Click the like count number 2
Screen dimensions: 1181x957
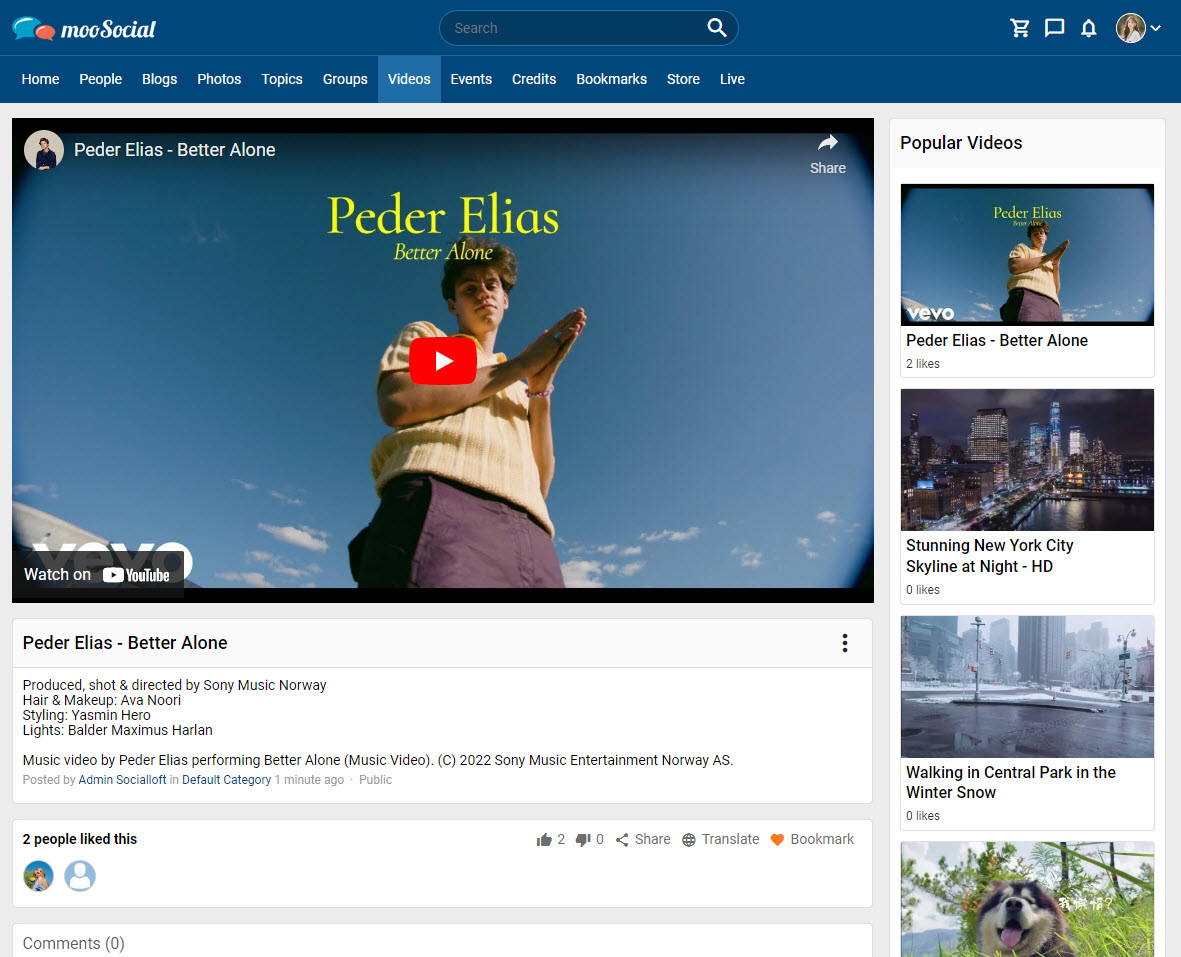tap(561, 839)
